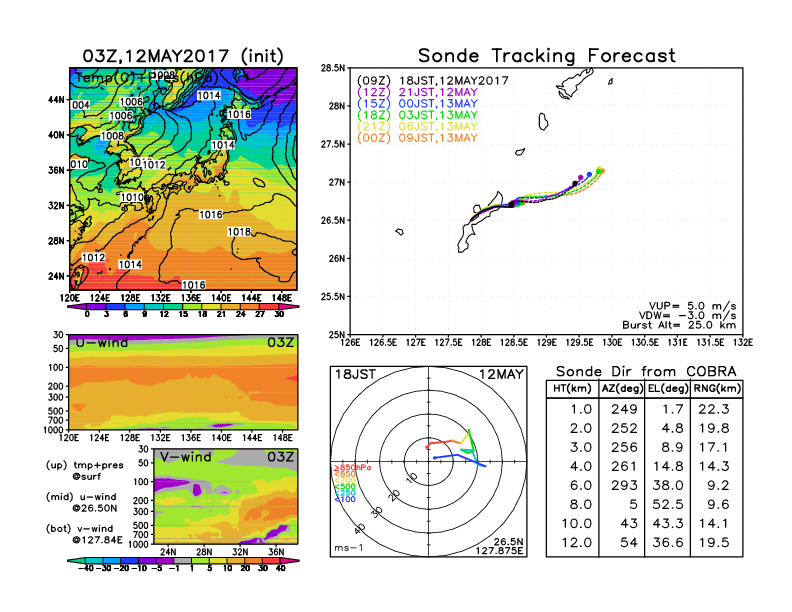Viewport: 792px width, 612px height.
Task: Click the '≥850hPa' red hodograph legend label
Action: (x=353, y=468)
